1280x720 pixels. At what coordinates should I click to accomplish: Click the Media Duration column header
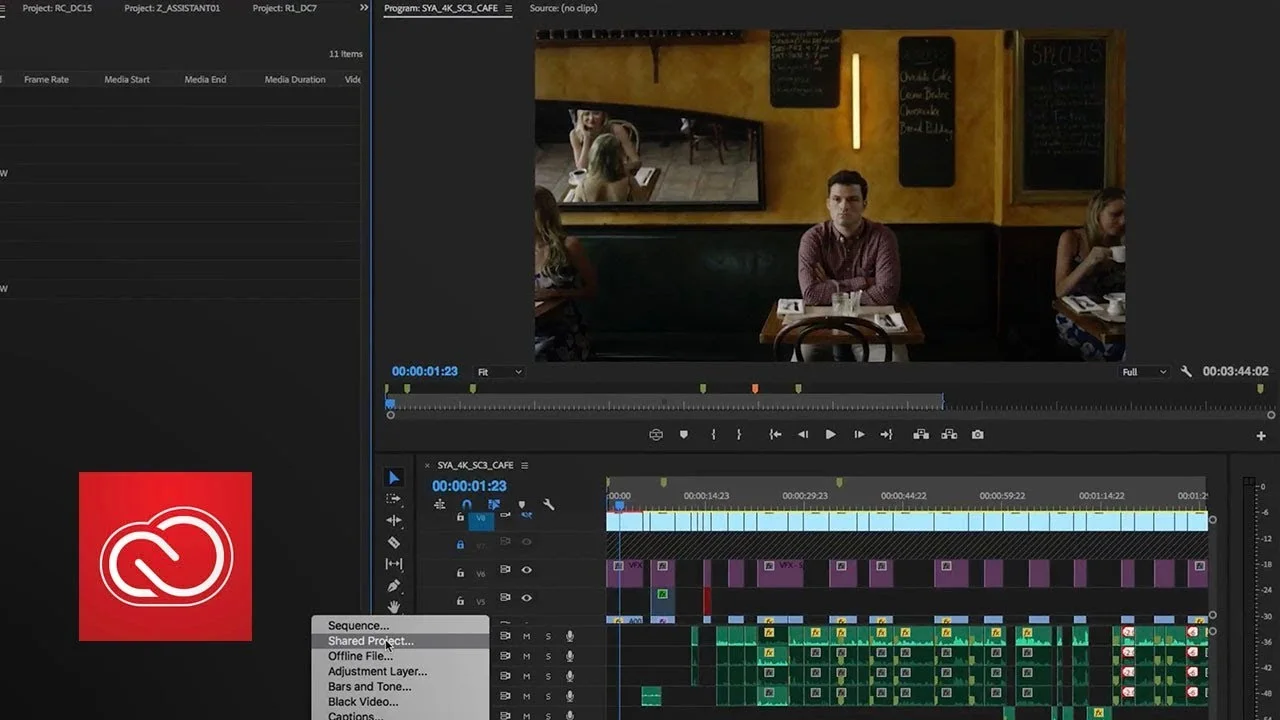click(x=295, y=80)
